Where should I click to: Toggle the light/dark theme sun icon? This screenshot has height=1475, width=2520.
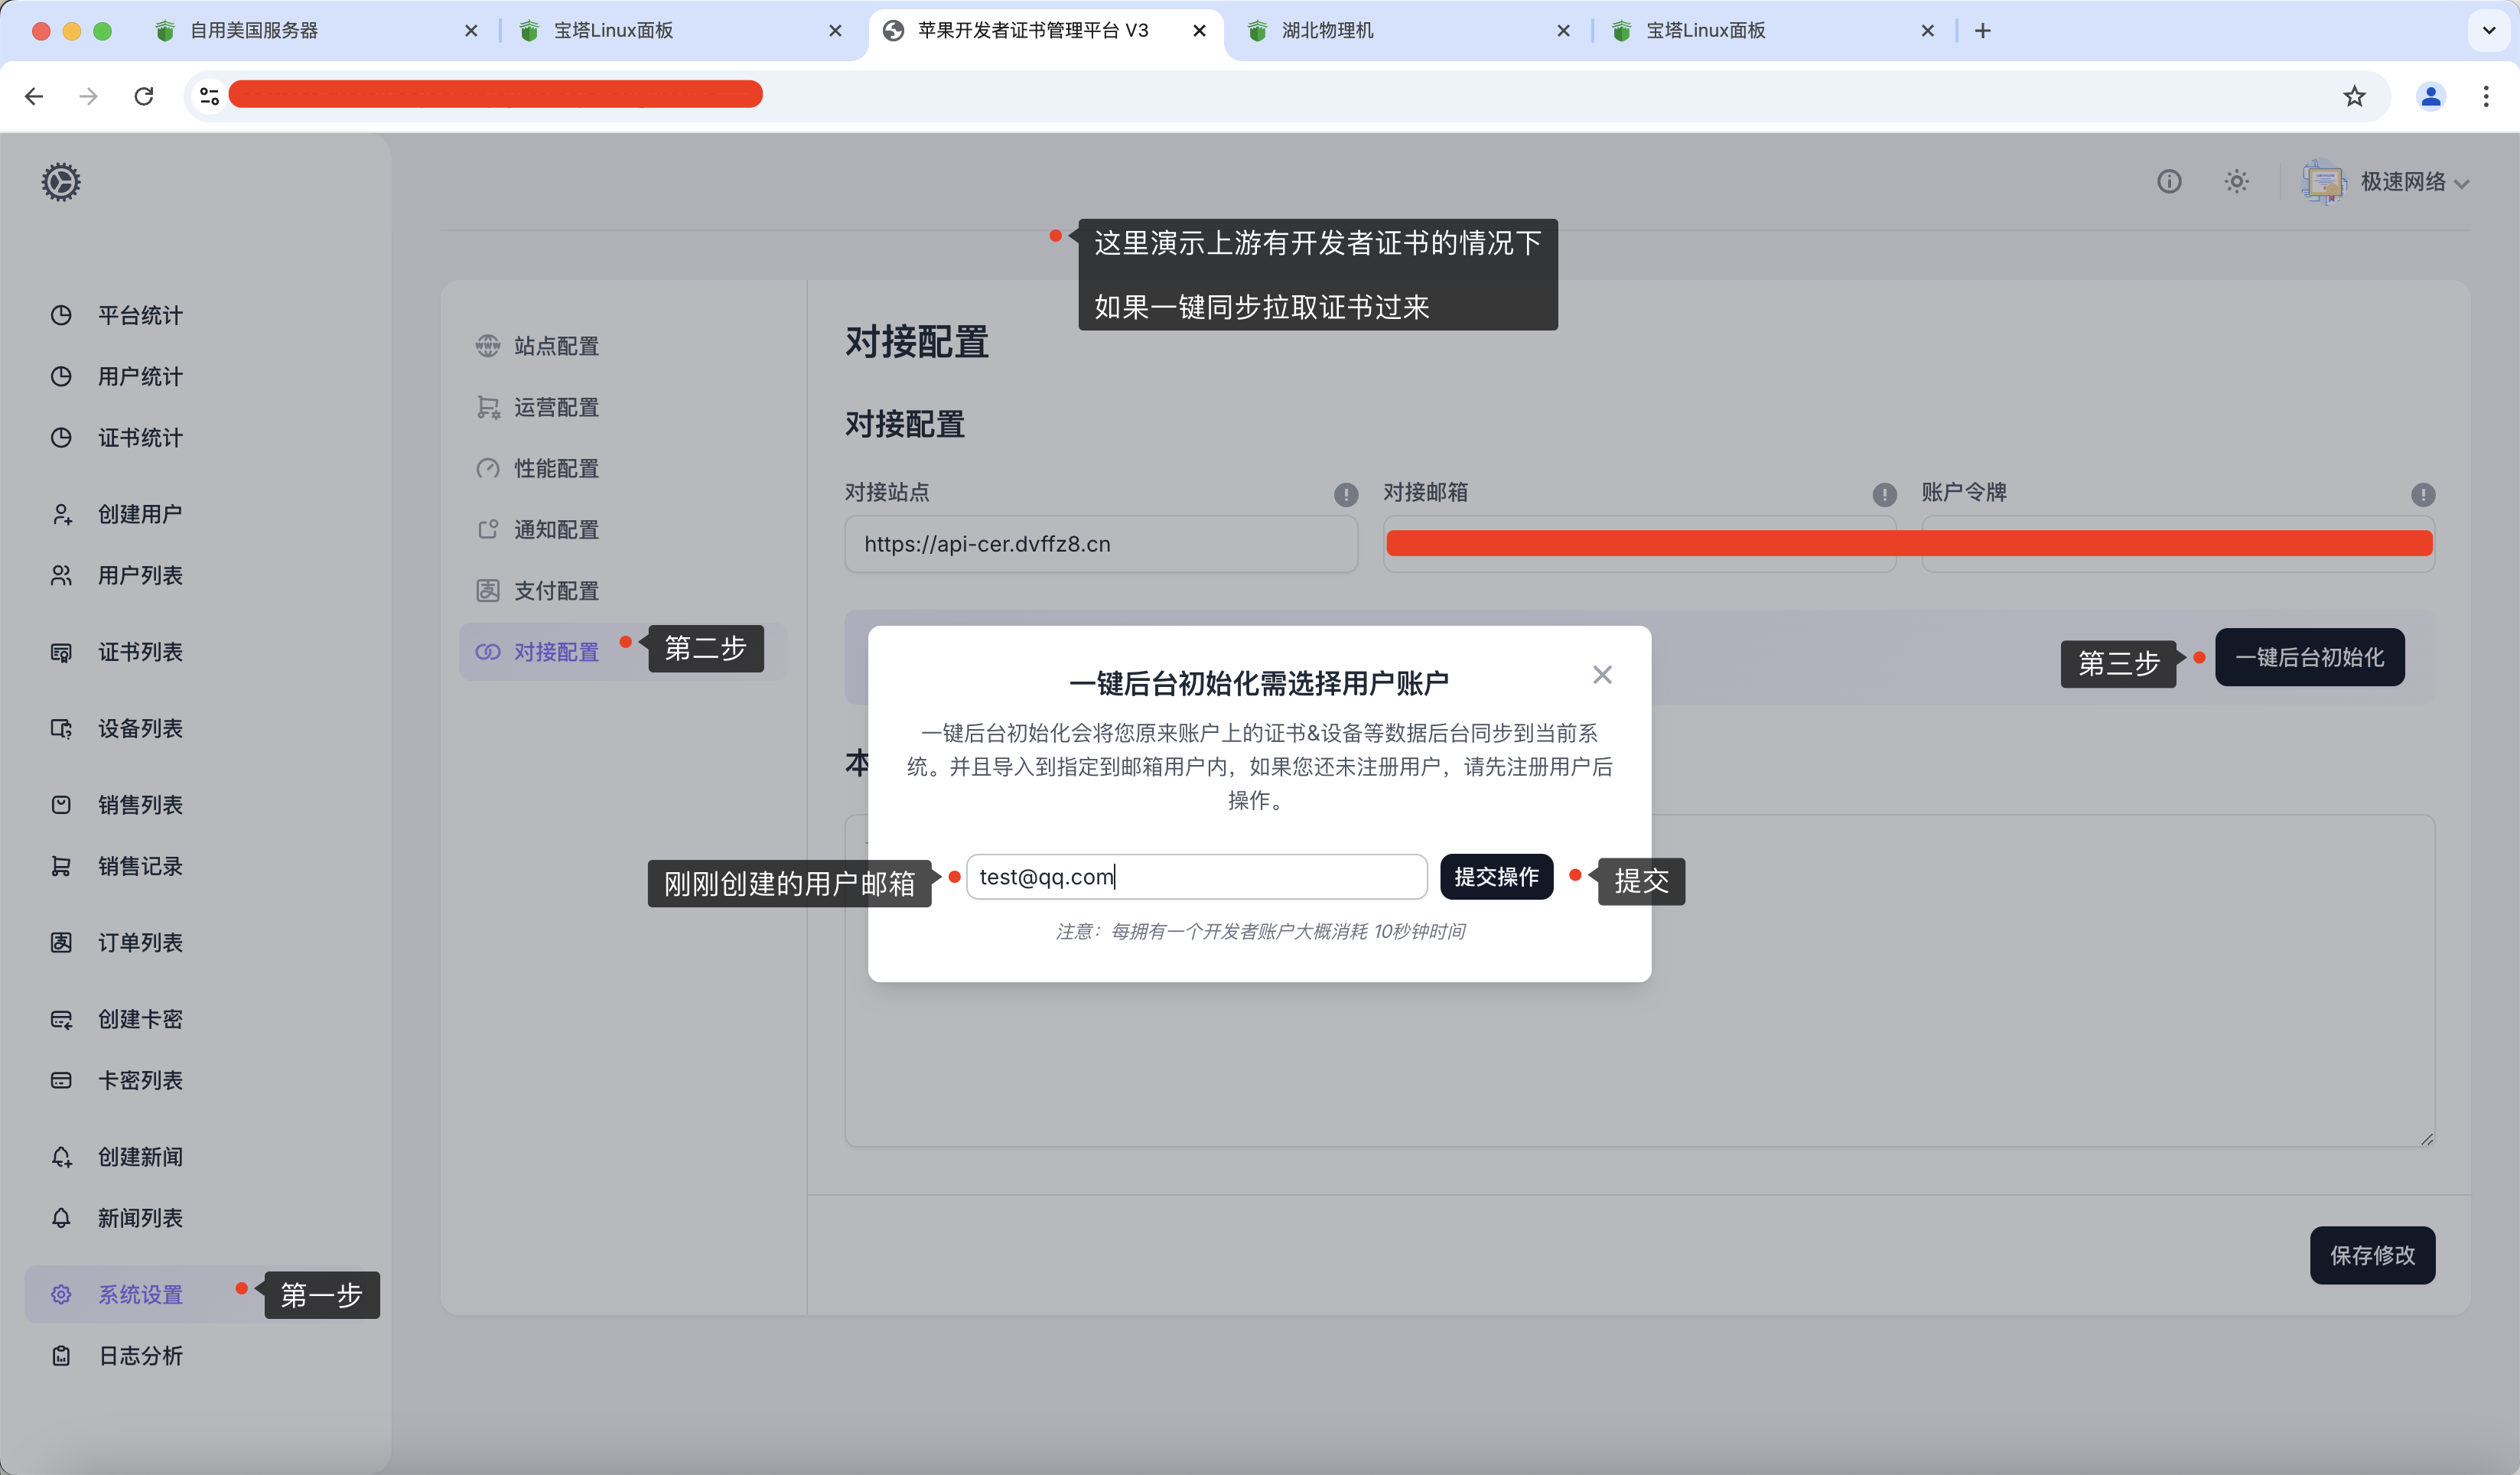pos(2237,181)
